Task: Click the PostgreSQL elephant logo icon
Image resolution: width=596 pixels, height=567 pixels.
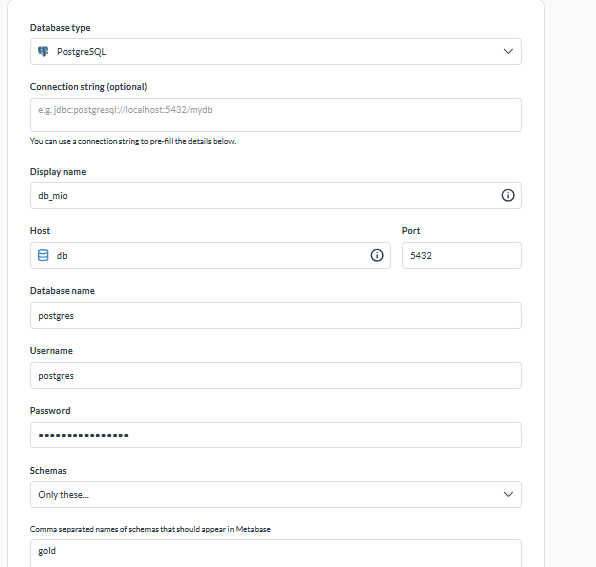Action: pos(43,51)
